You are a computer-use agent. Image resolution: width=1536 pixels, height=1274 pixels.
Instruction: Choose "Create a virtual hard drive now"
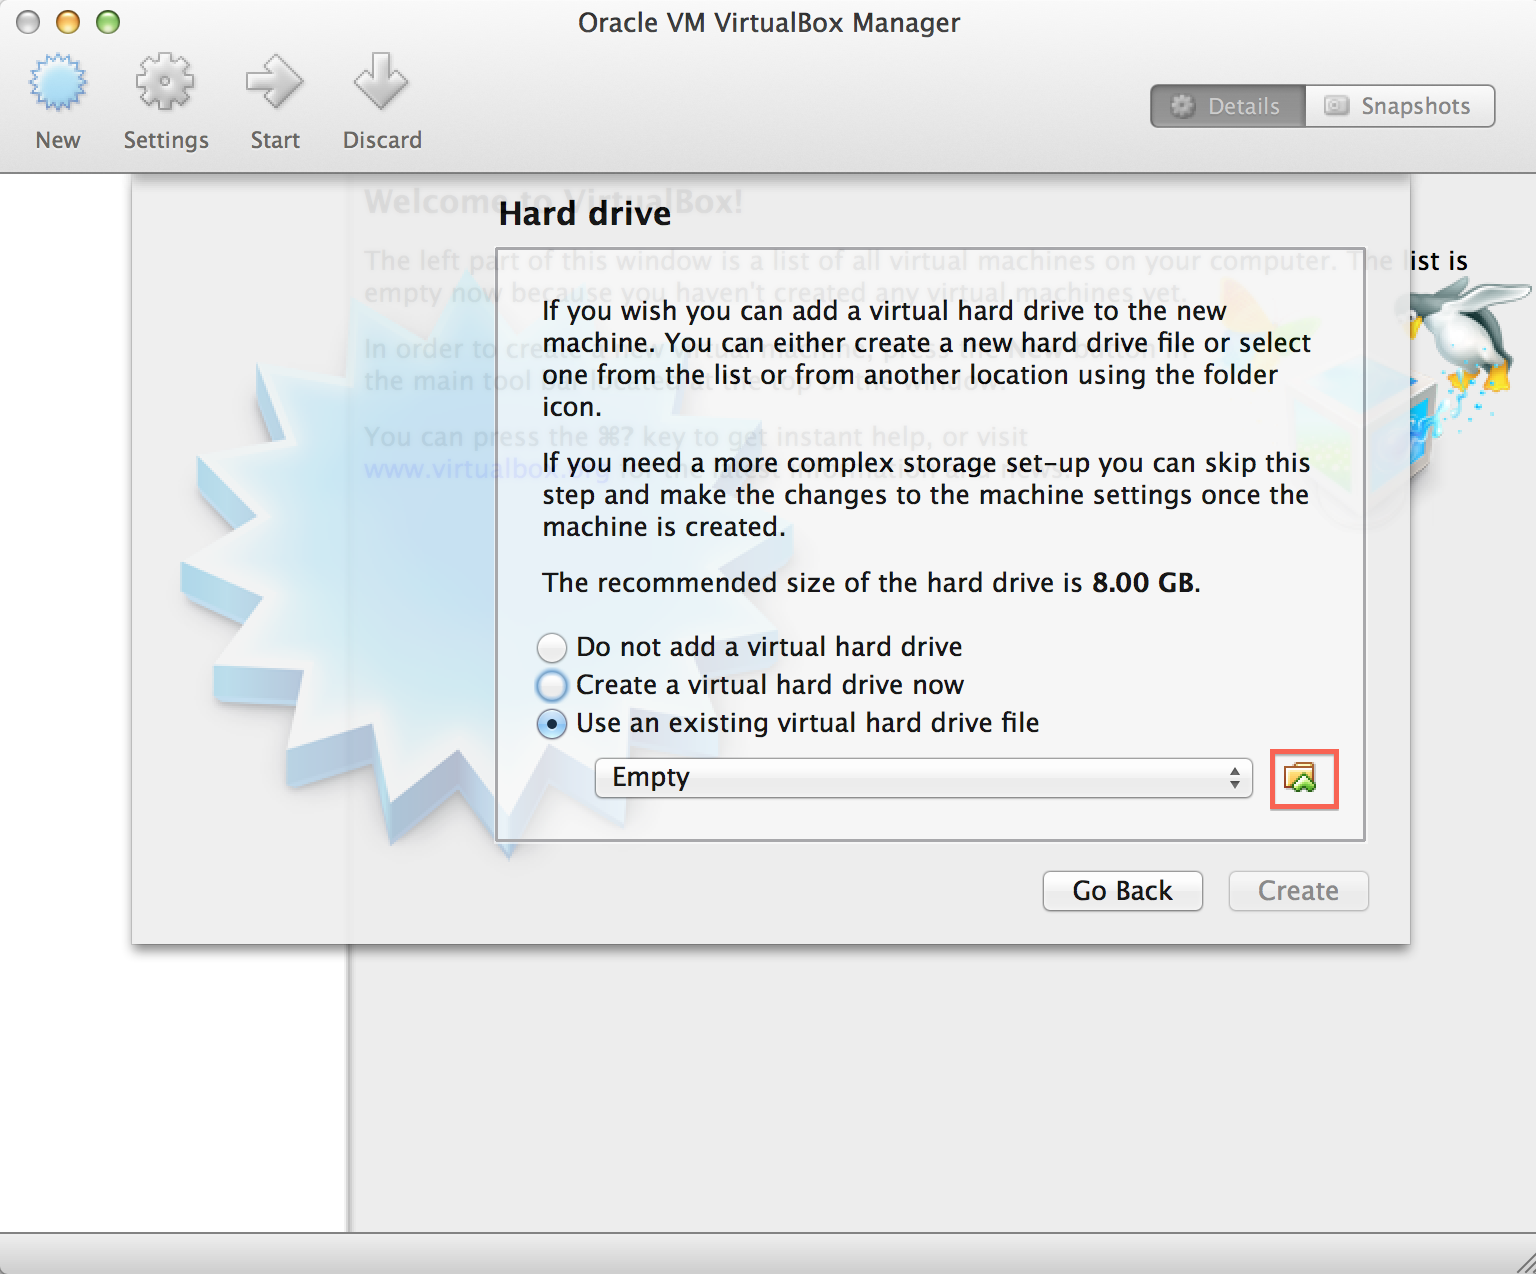pyautogui.click(x=552, y=686)
